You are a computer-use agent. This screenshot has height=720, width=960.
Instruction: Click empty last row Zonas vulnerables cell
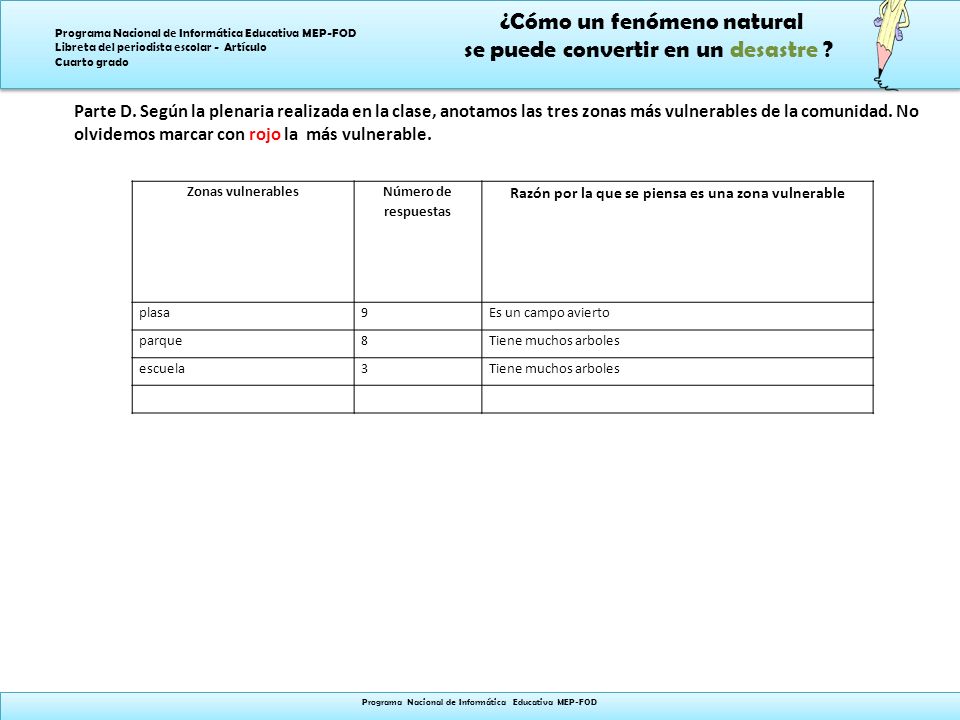coord(243,399)
